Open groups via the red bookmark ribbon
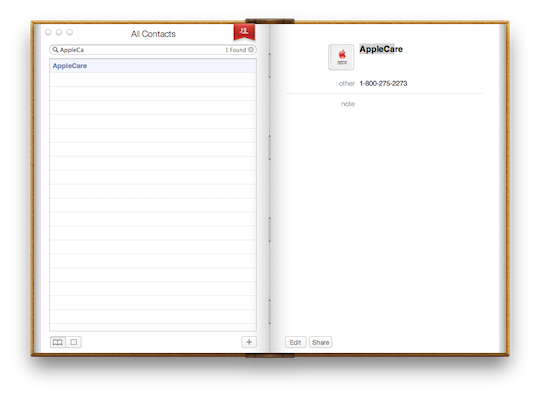The width and height of the screenshot is (540, 400). [244, 32]
